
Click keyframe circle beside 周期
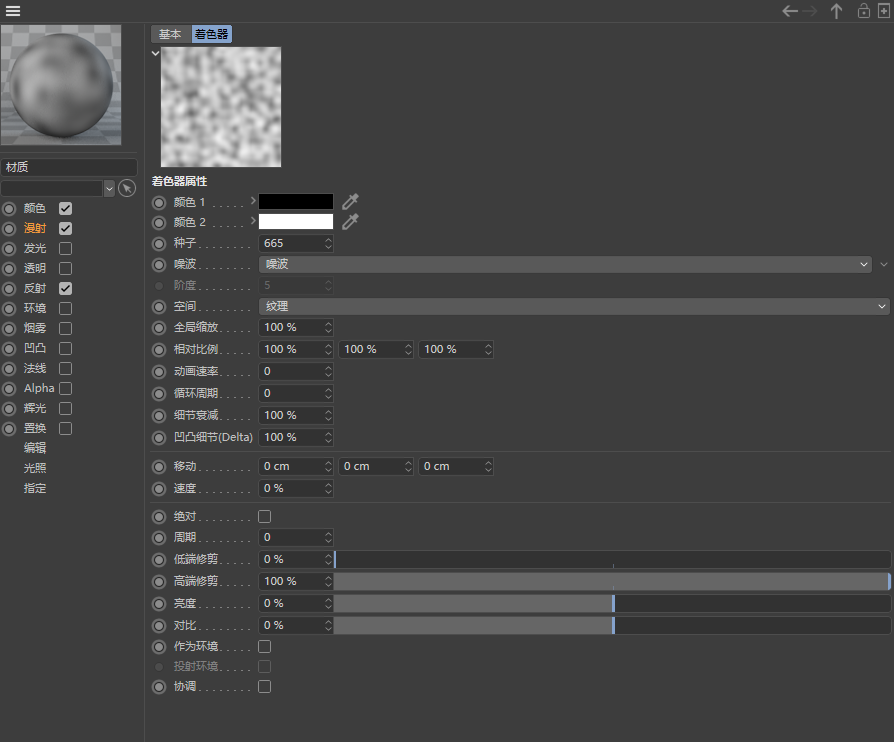pos(159,538)
